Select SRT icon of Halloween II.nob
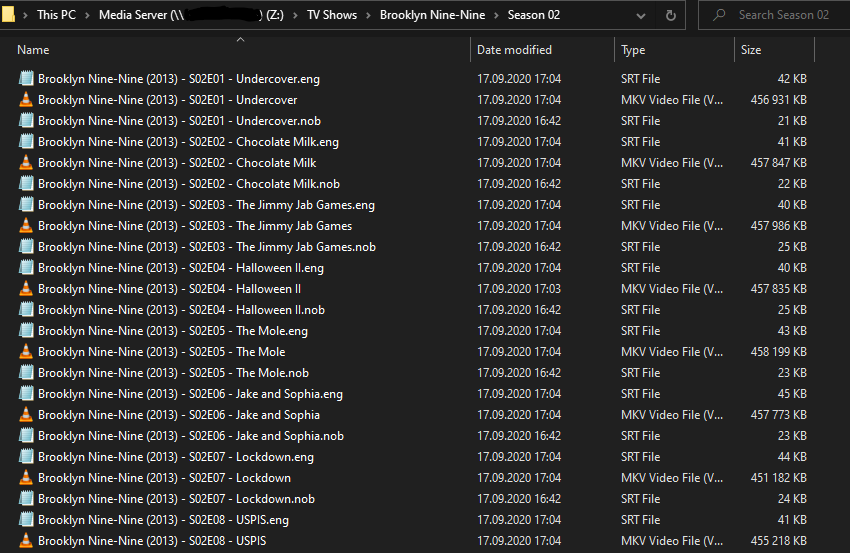Viewport: 850px width, 553px height. [25, 310]
